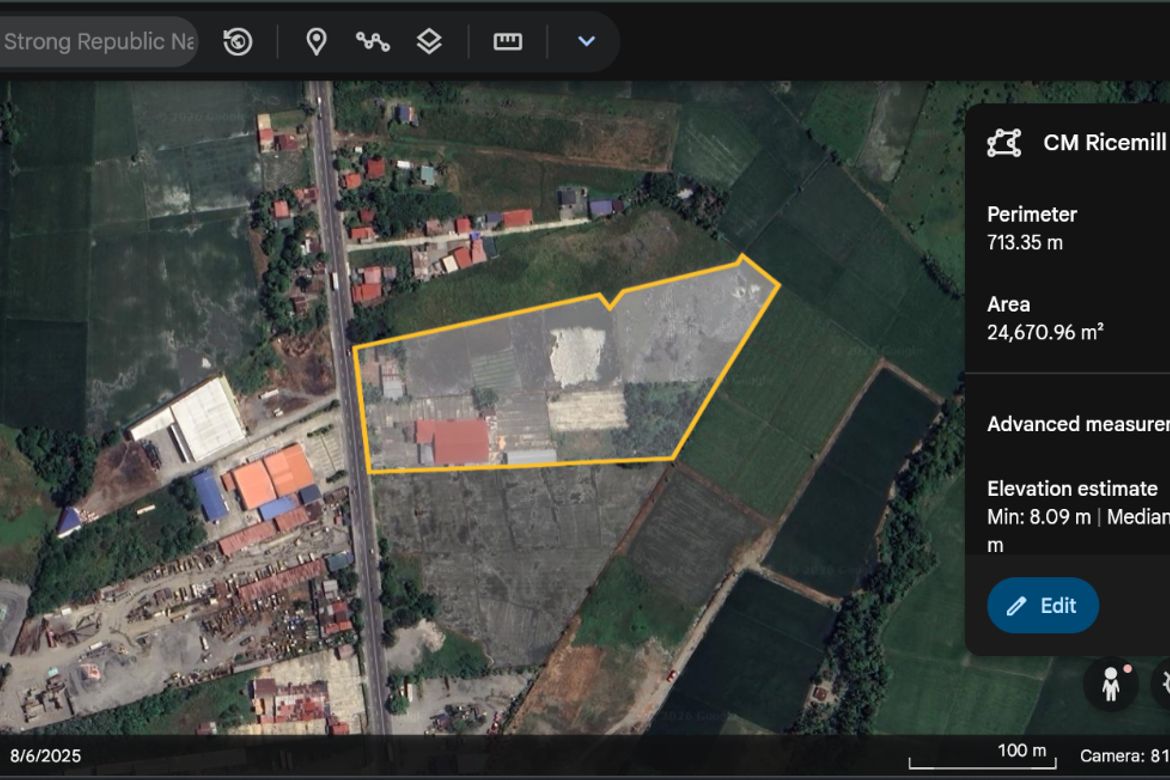The image size is (1170, 780).
Task: Click the Strong Republic search field
Action: (97, 42)
